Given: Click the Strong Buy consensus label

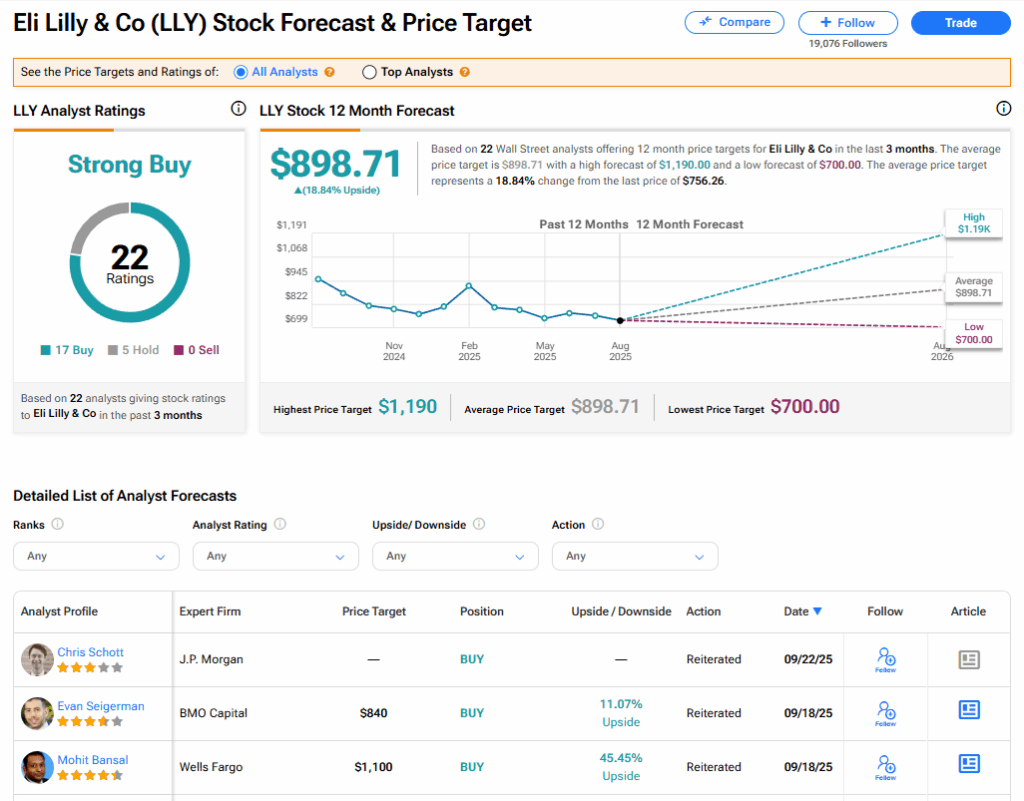Looking at the screenshot, I should (130, 165).
